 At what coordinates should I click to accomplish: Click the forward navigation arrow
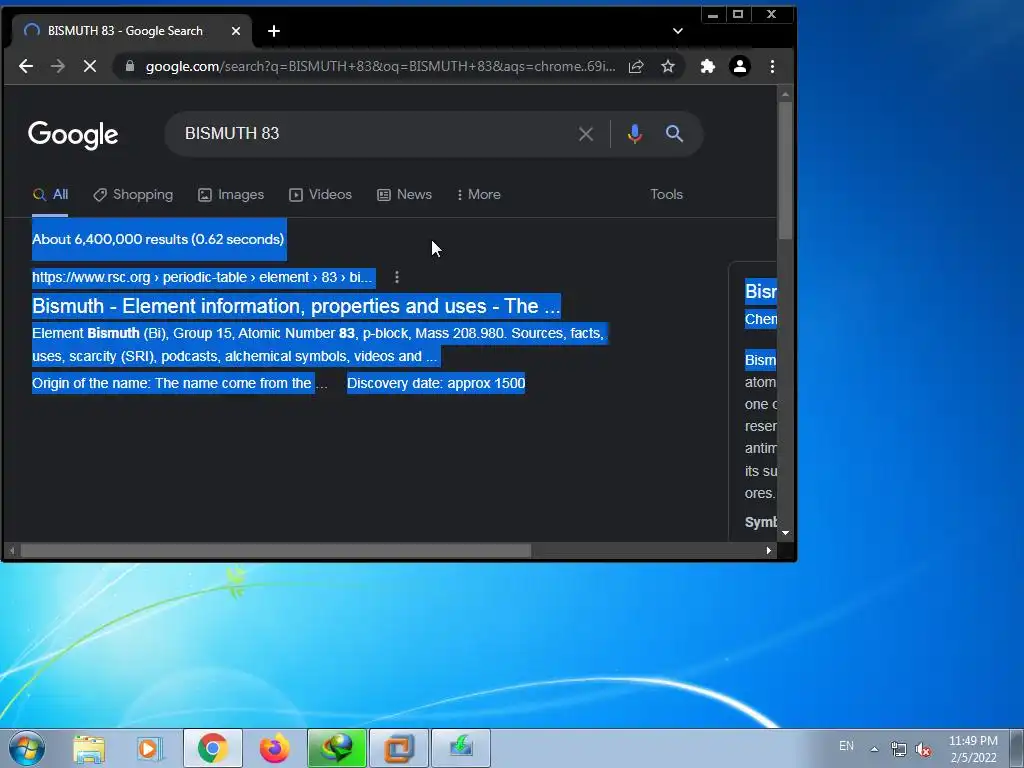pos(58,66)
